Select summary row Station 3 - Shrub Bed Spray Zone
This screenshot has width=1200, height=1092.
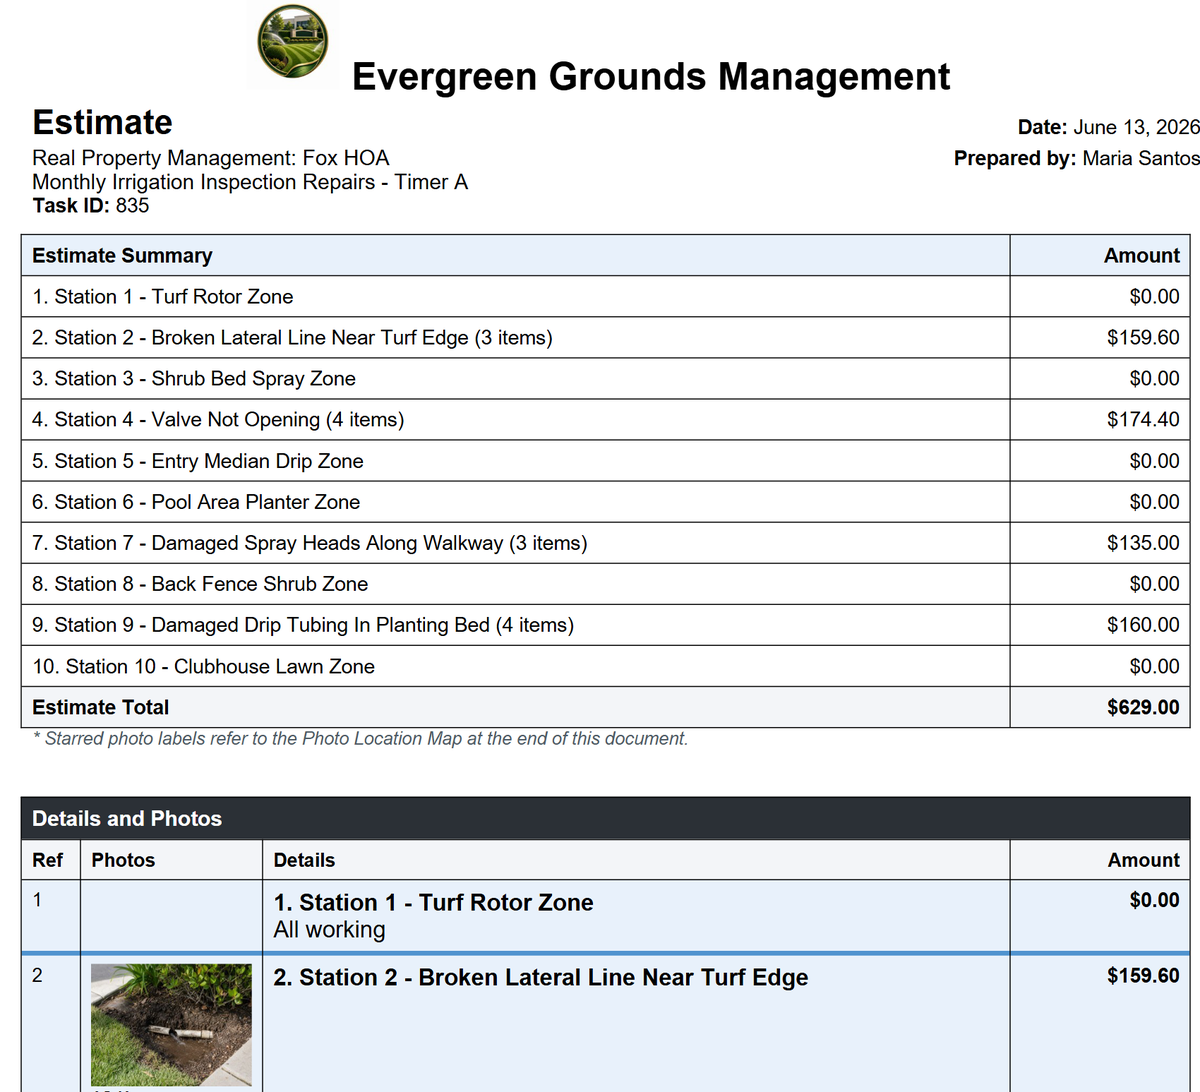[606, 378]
